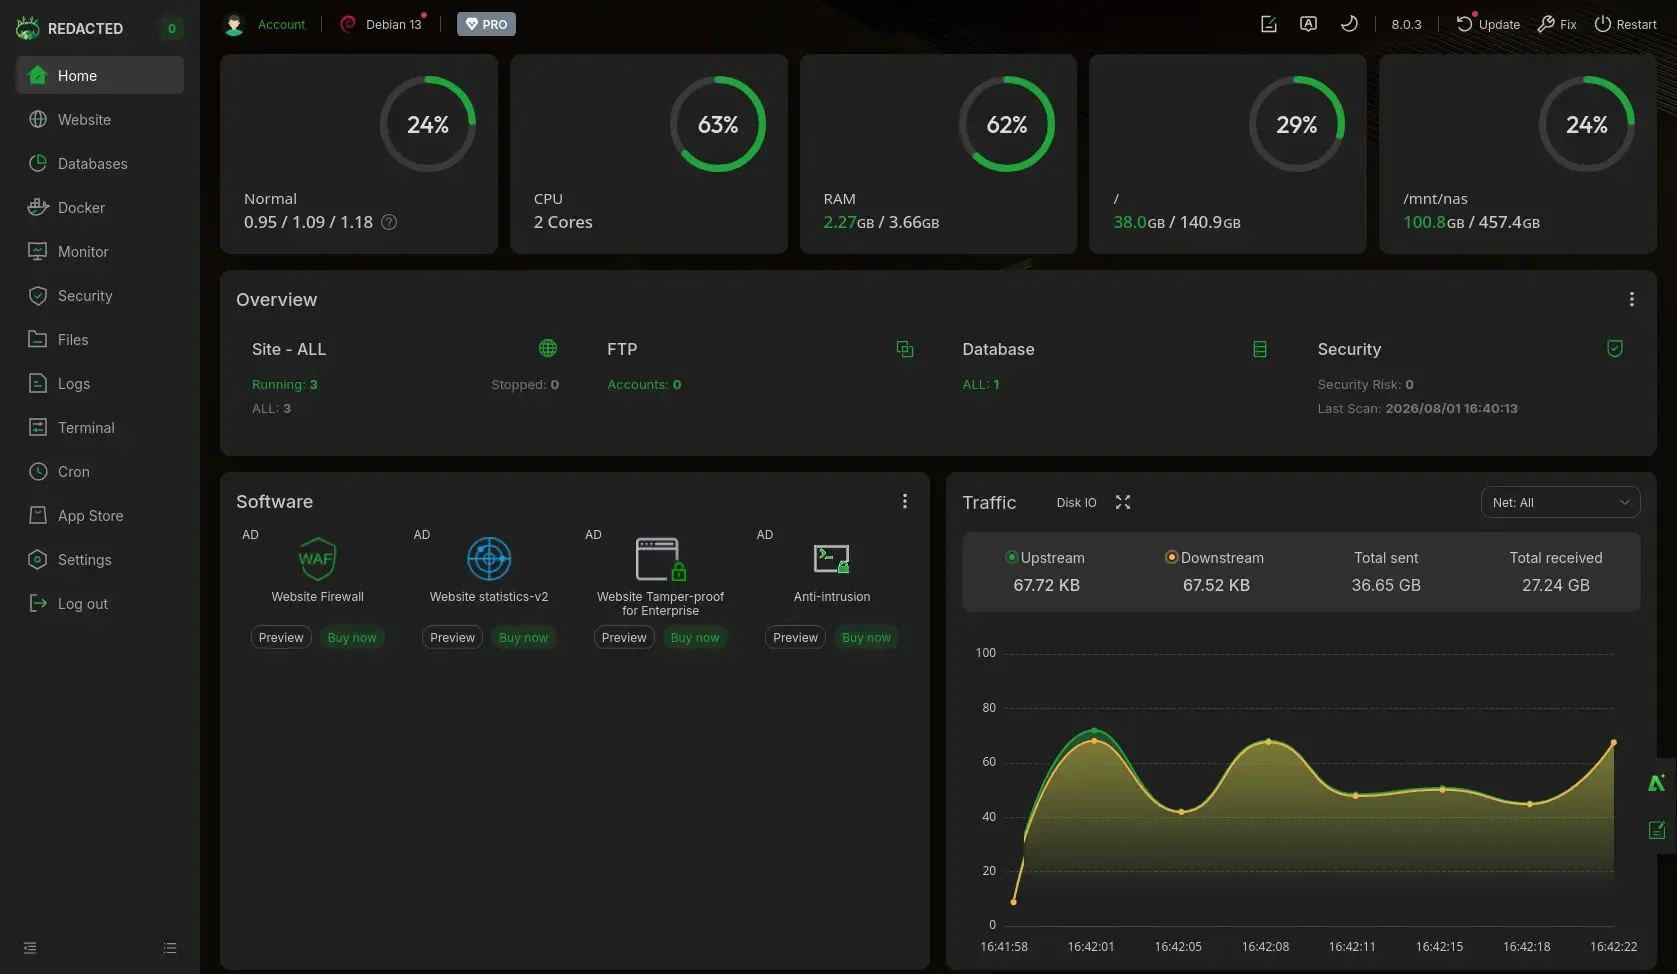1677x974 pixels.
Task: Click Security Risk: 0
Action: [1366, 384]
